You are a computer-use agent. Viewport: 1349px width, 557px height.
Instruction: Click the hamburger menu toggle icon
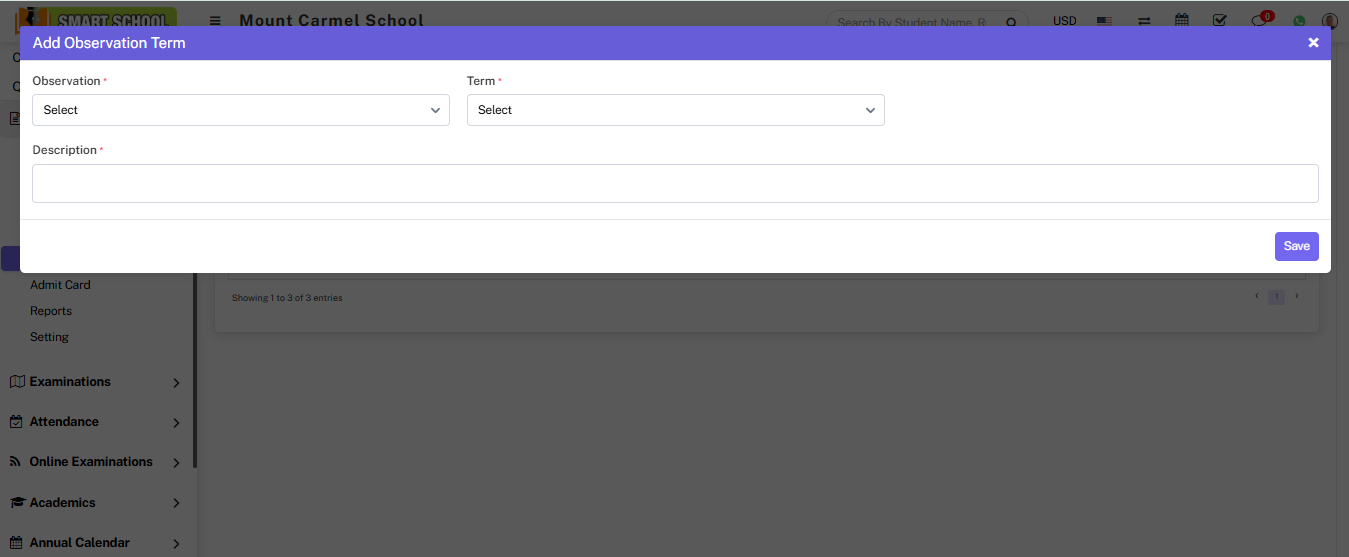click(215, 21)
